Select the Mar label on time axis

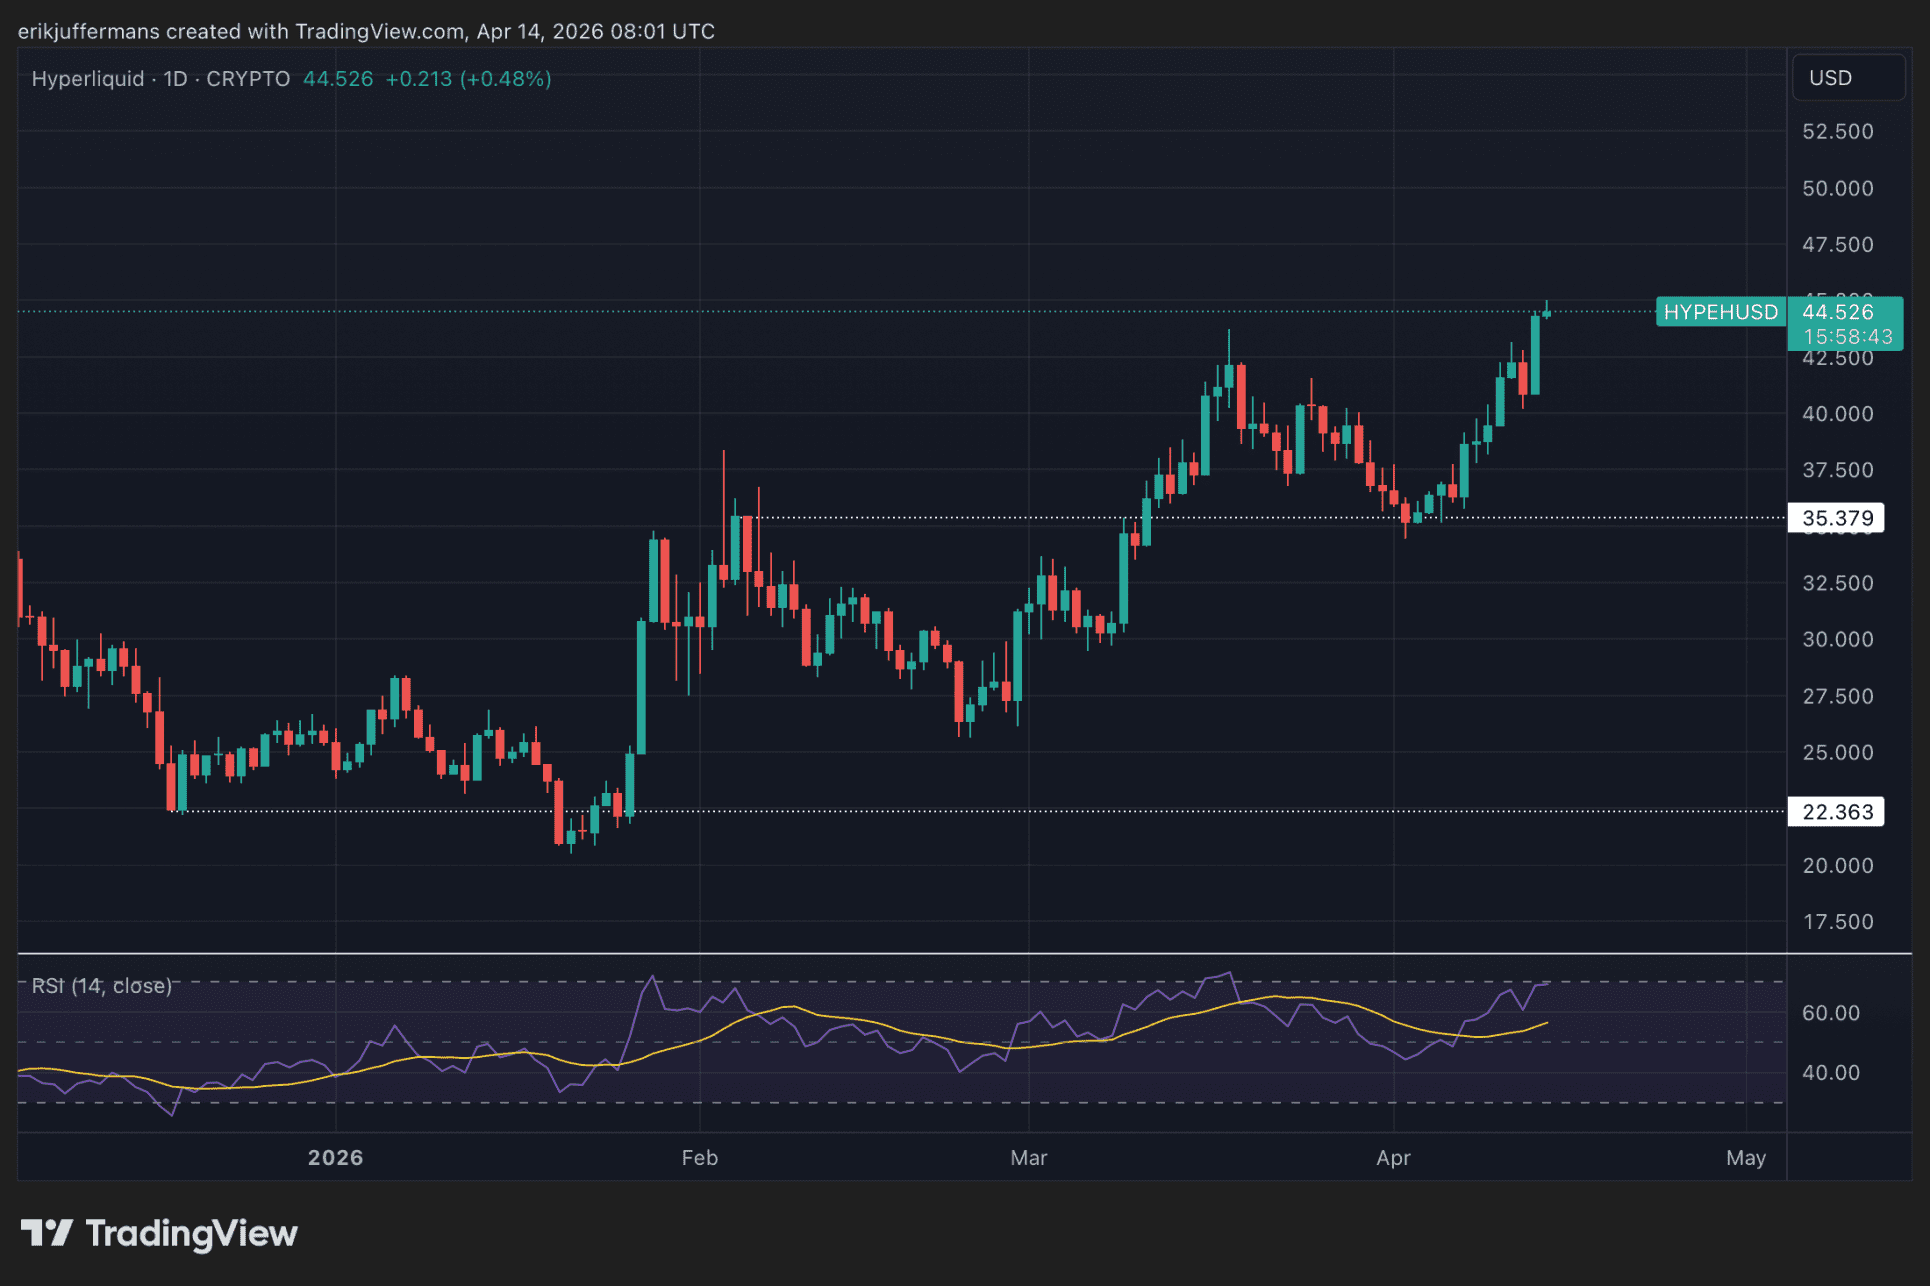click(1028, 1158)
